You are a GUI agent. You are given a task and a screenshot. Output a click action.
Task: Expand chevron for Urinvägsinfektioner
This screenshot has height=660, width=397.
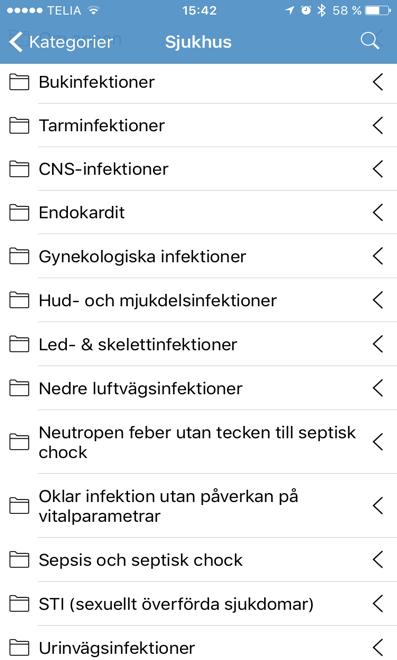(x=378, y=647)
